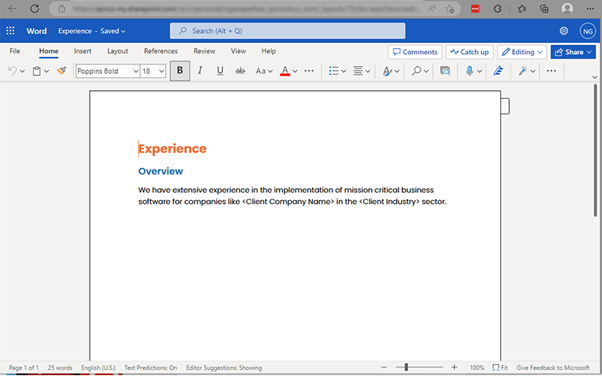The height and width of the screenshot is (377, 602).
Task: Open the font color dropdown arrow
Action: [x=295, y=71]
